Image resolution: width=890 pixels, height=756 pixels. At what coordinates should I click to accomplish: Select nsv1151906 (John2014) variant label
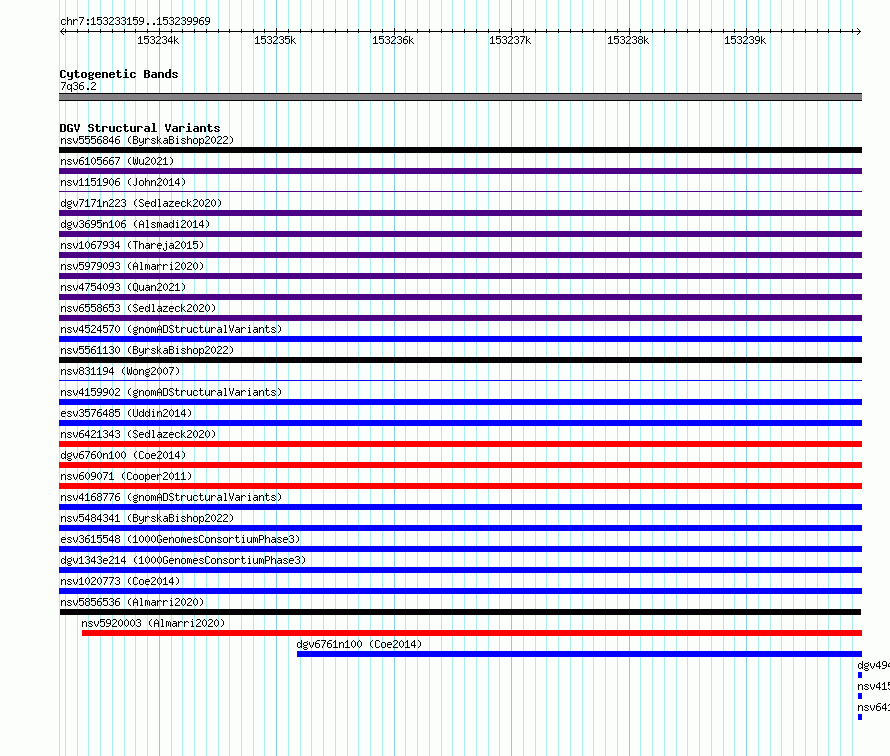point(123,182)
